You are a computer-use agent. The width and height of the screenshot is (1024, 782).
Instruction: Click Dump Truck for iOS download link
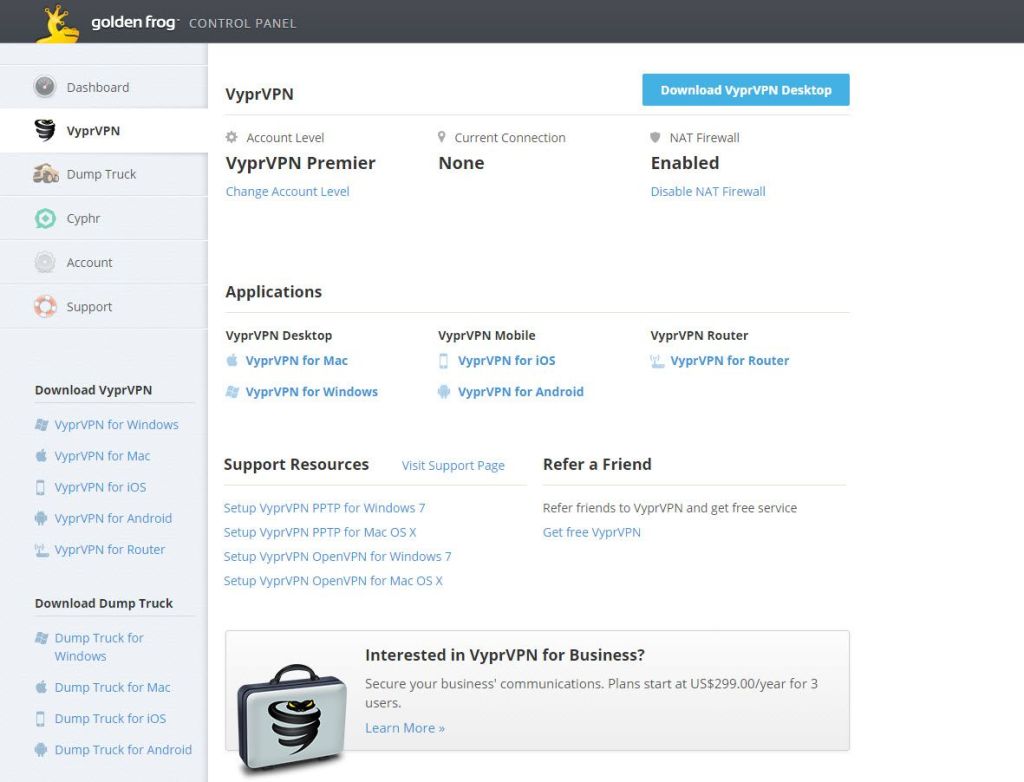pos(110,719)
